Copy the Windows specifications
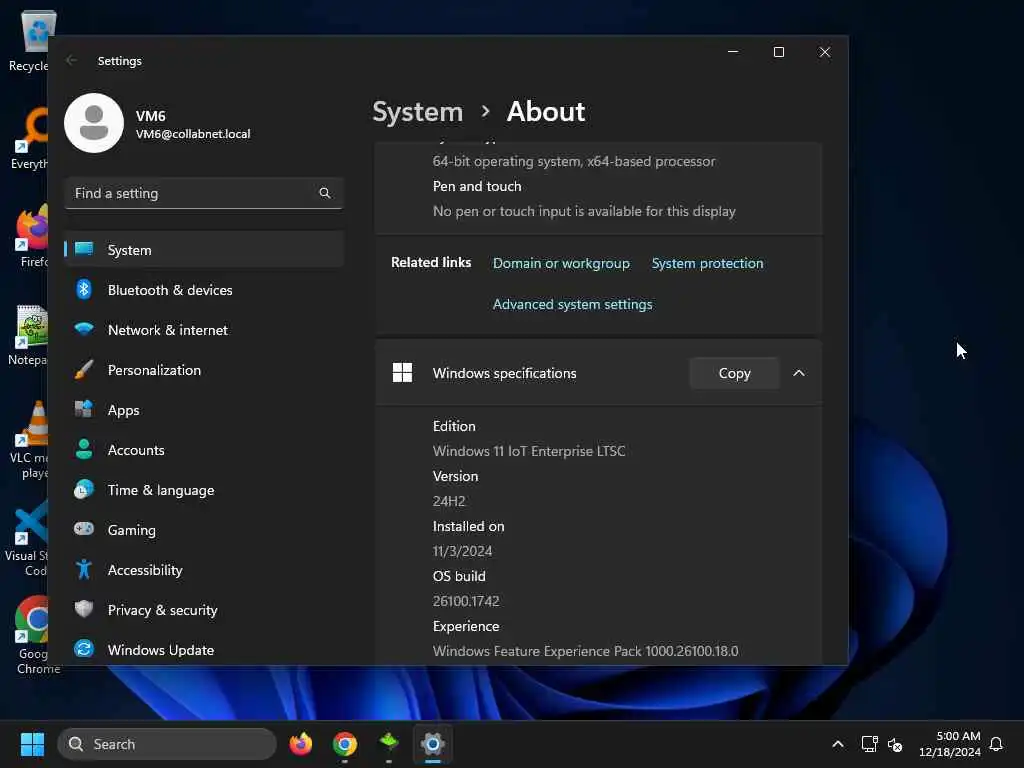The height and width of the screenshot is (768, 1024). [x=734, y=373]
